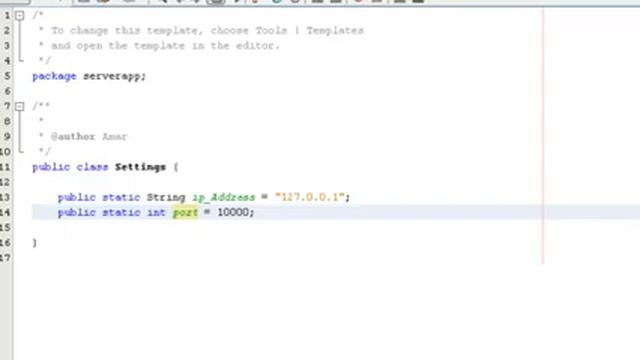Click line number 13 in the gutter
Screen dimensions: 640x360
(5, 197)
